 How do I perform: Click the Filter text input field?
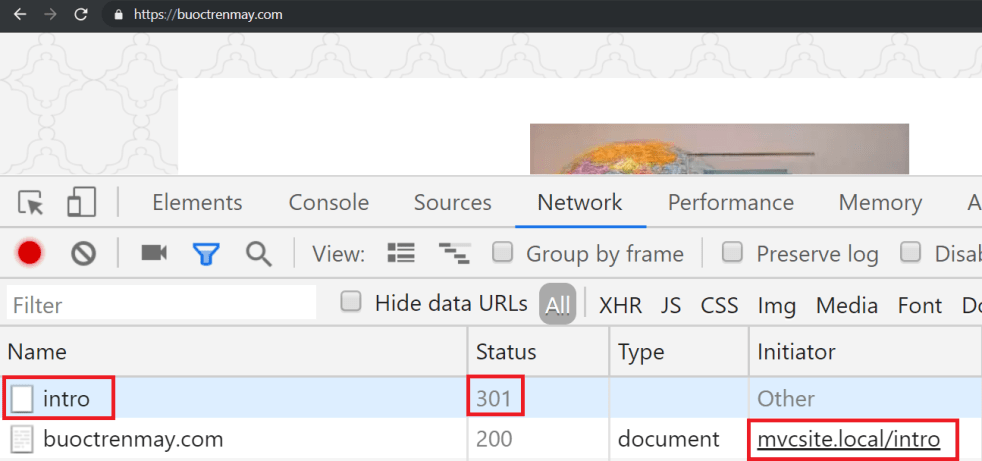click(160, 304)
